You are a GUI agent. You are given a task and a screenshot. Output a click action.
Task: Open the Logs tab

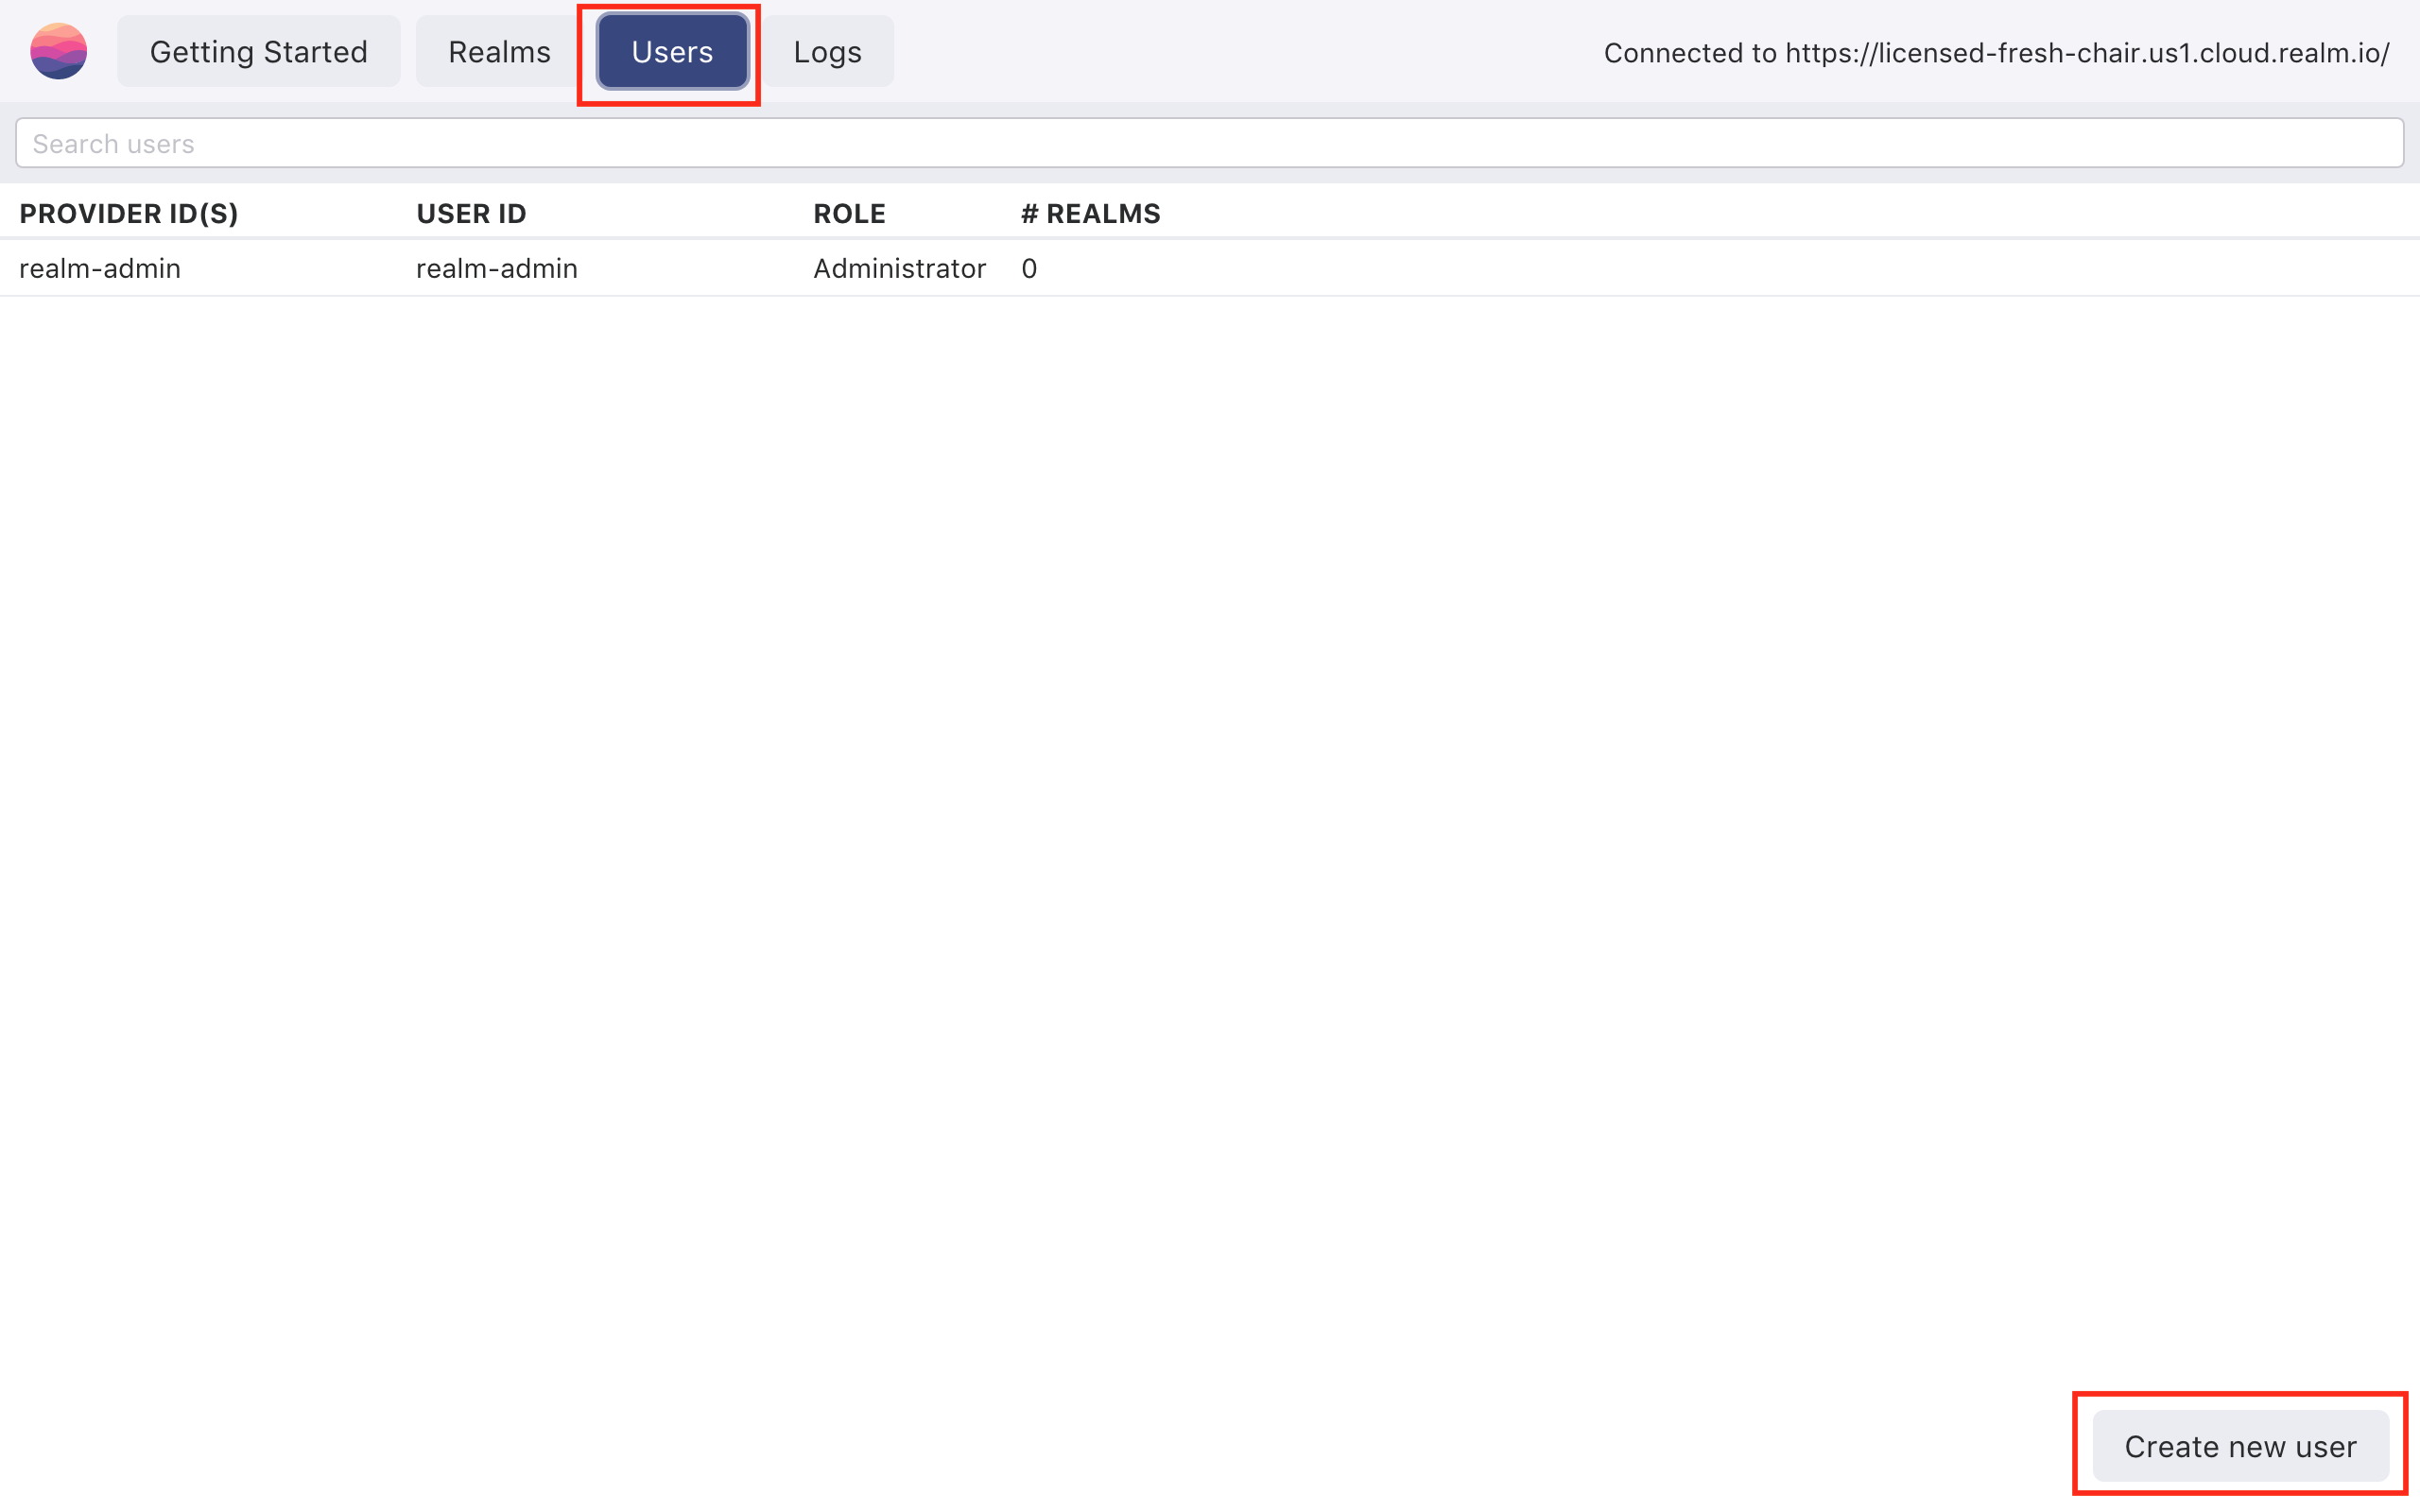point(827,51)
